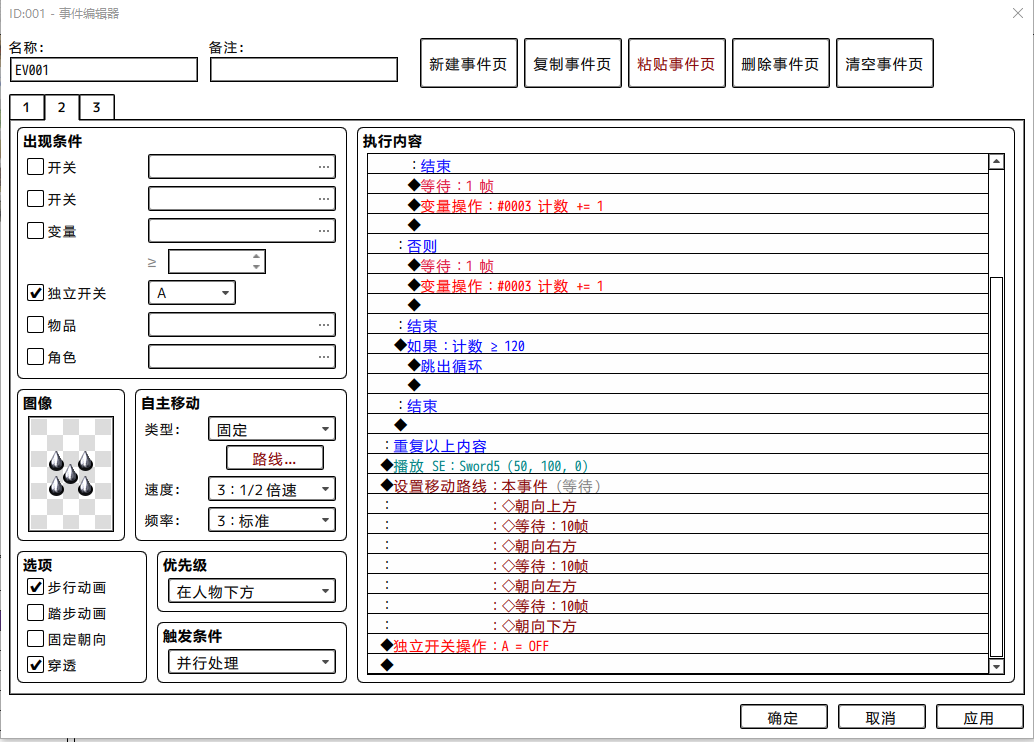Close the 事件编辑器 window
Screen dimensions: 1034x742
(1018, 13)
